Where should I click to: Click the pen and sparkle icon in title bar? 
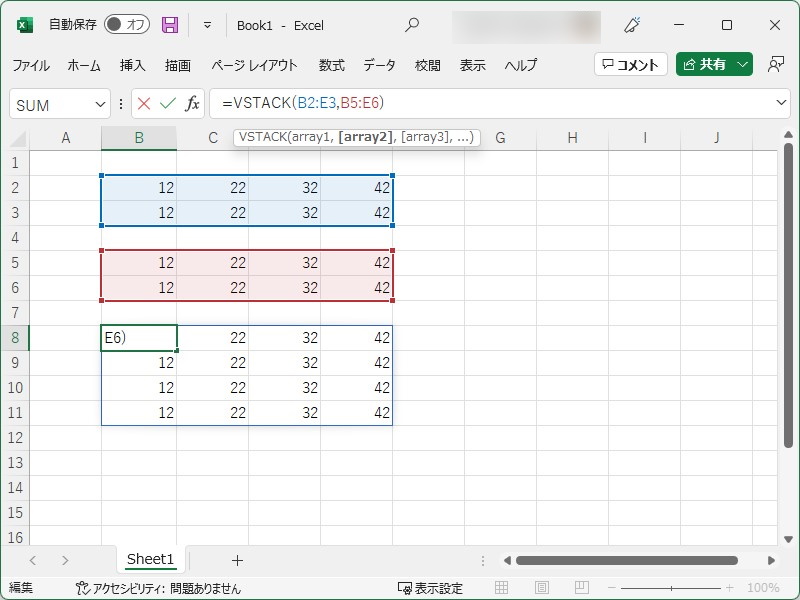pyautogui.click(x=632, y=24)
